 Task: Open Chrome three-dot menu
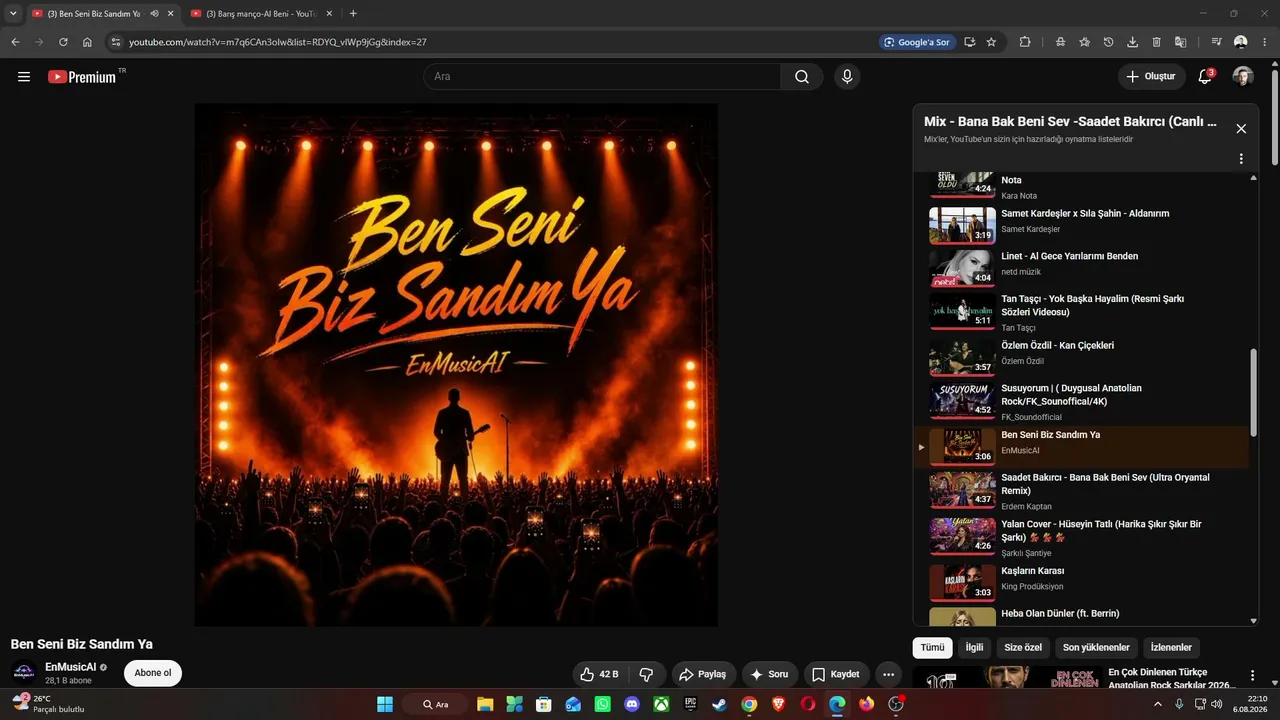coord(1264,42)
